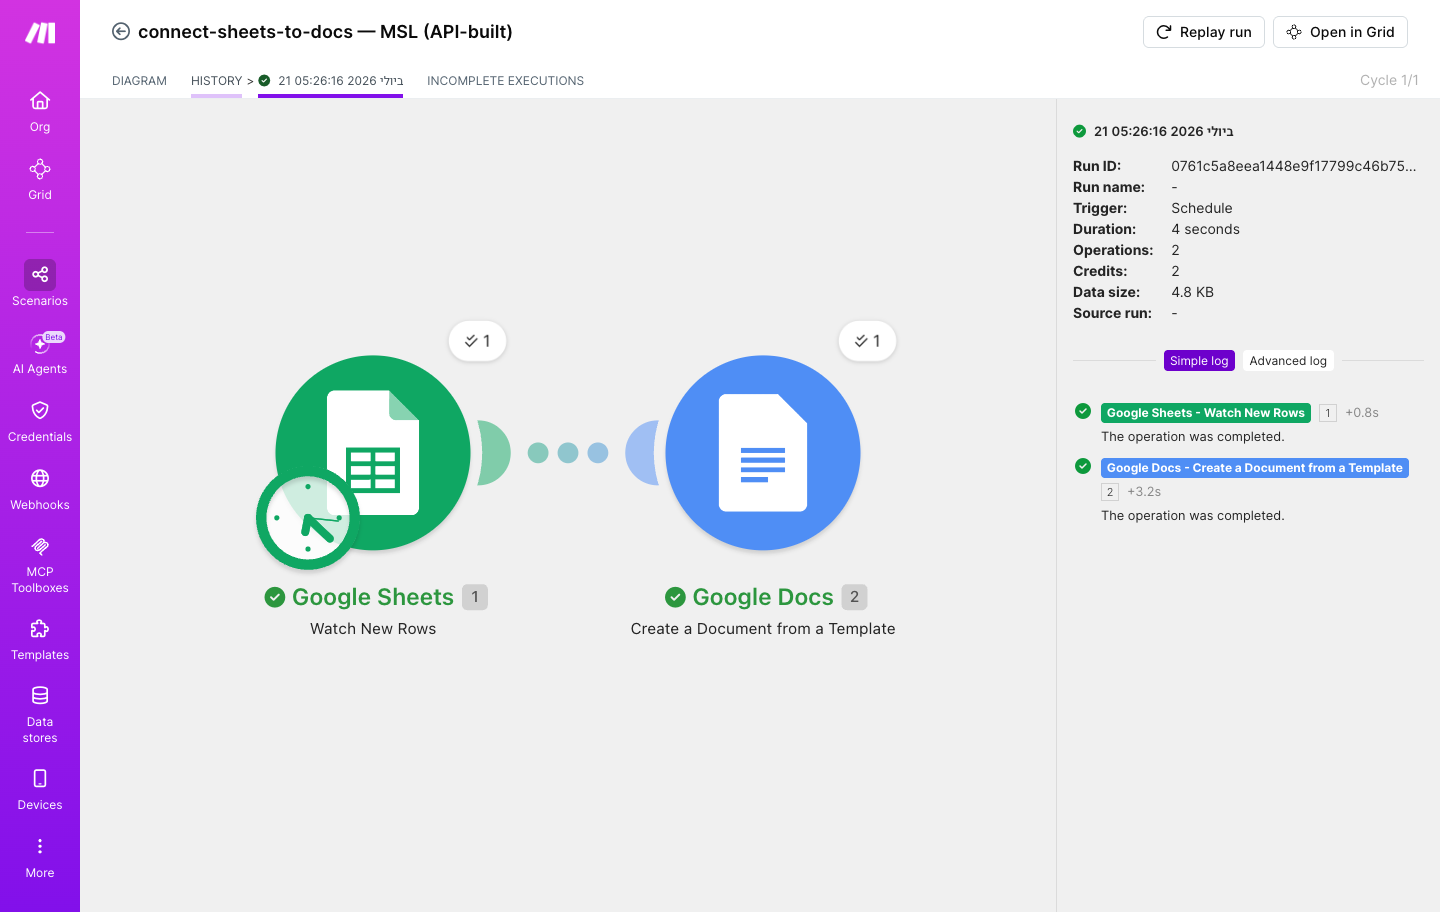This screenshot has height=912, width=1440.
Task: Click the truncated Run ID value
Action: point(1294,166)
